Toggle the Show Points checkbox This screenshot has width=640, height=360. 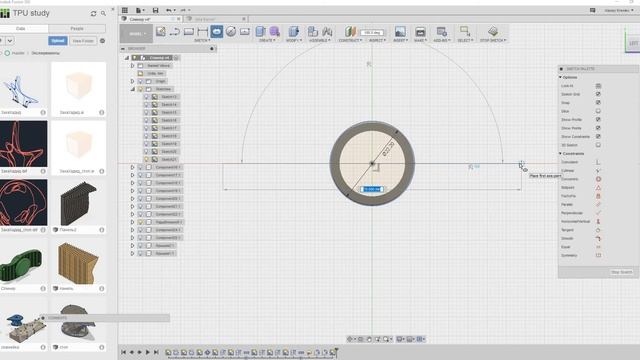[x=598, y=128]
